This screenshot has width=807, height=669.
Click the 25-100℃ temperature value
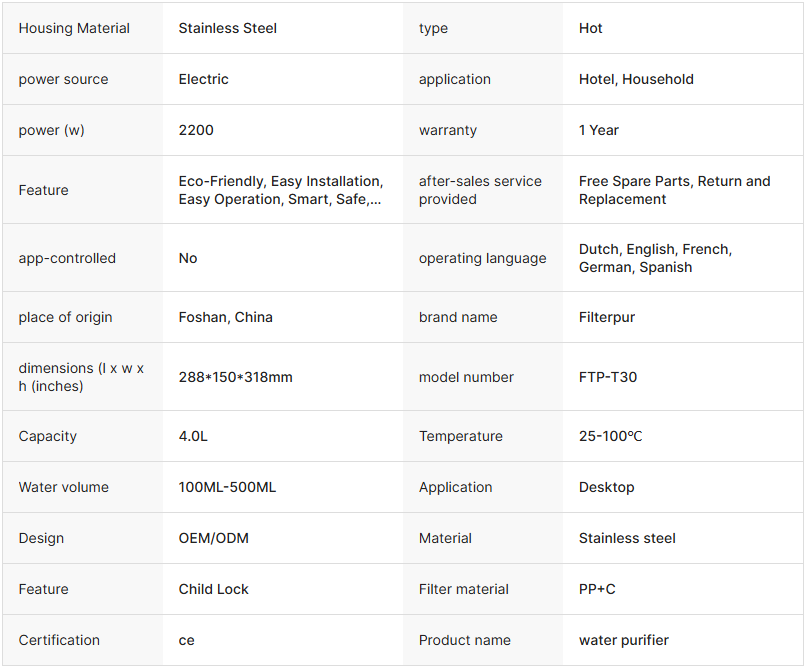click(x=613, y=436)
